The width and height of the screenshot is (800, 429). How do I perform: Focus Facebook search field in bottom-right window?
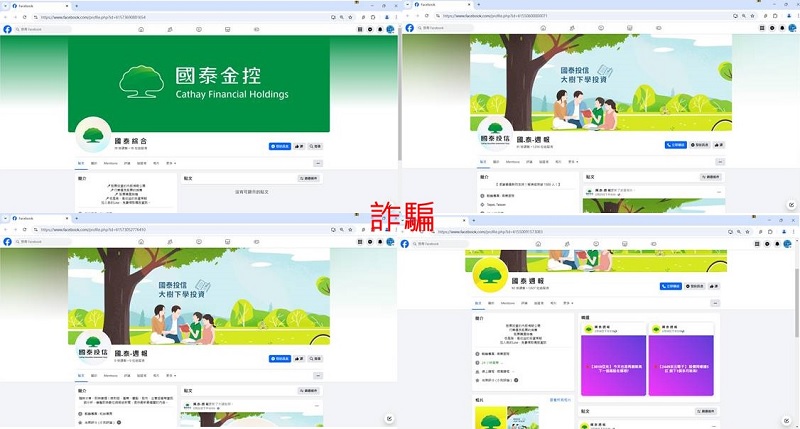440,244
